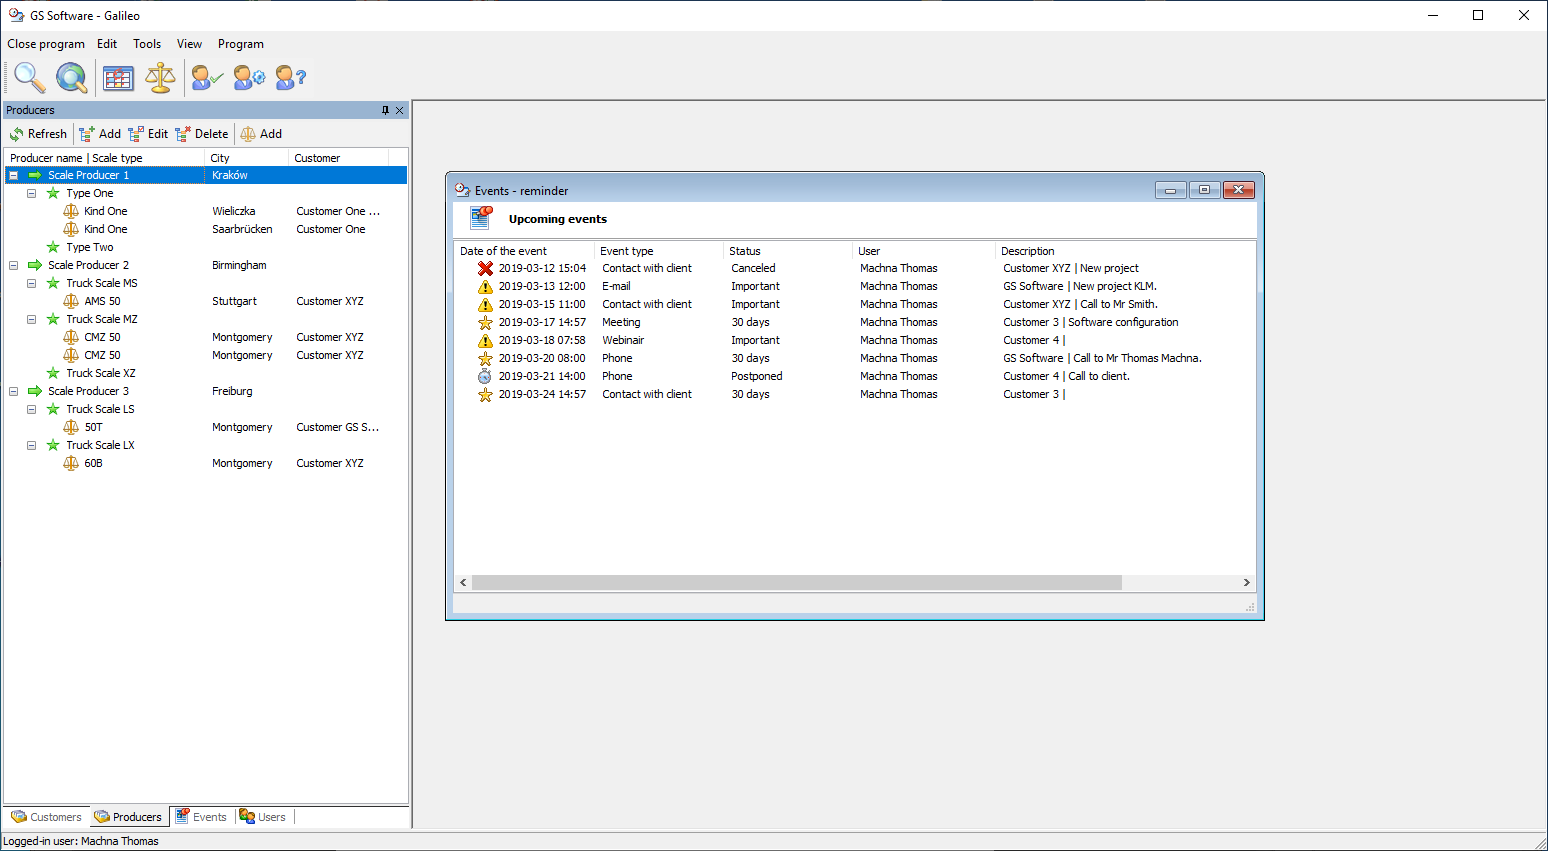Click the user help question mark icon
Viewport: 1548px width, 851px height.
pos(290,78)
